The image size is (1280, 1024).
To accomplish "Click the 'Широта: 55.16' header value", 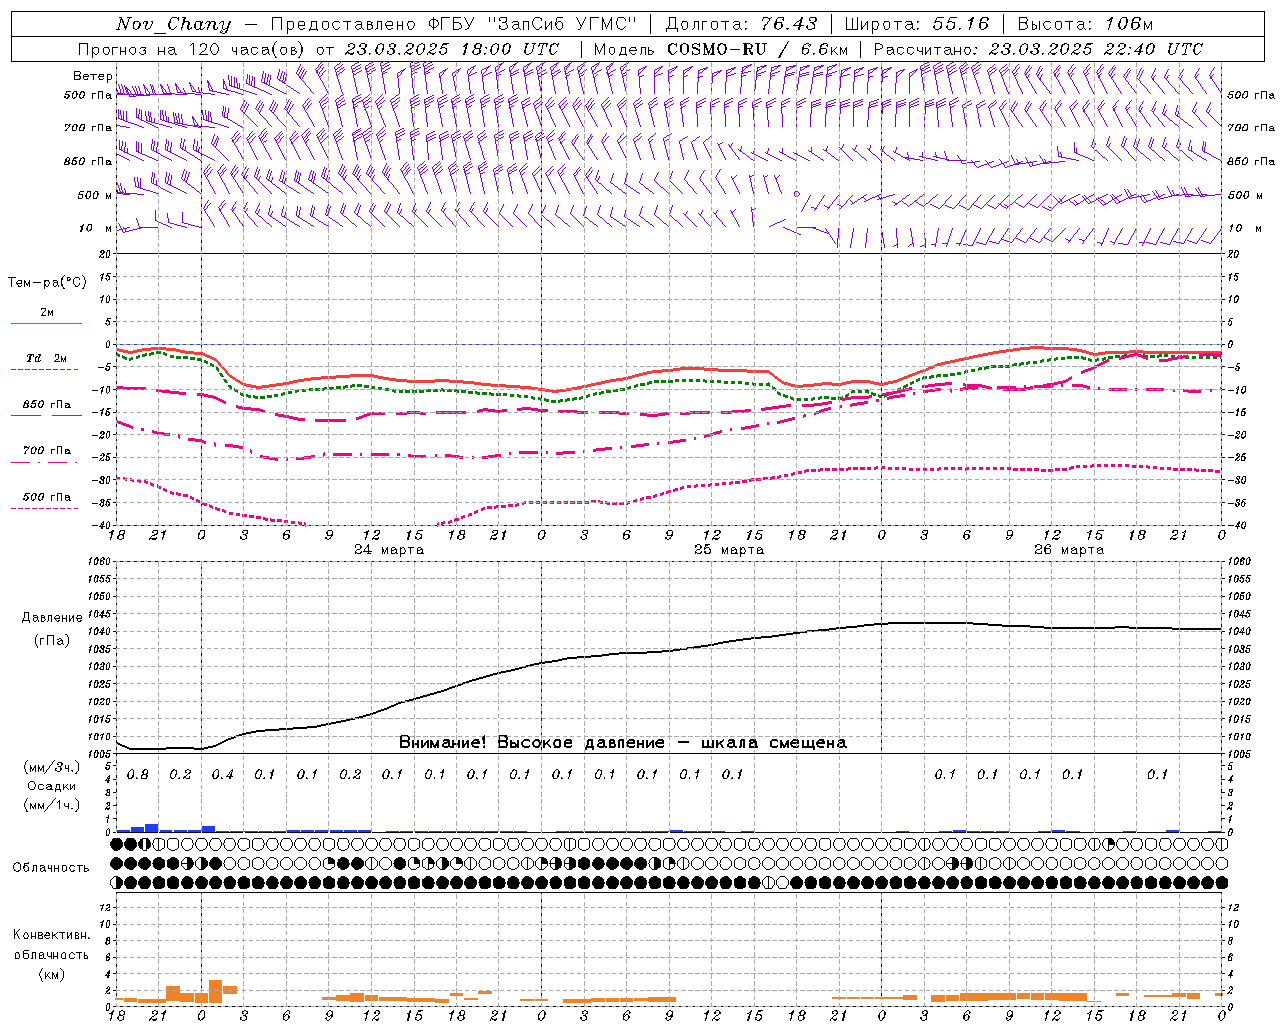I will point(917,24).
